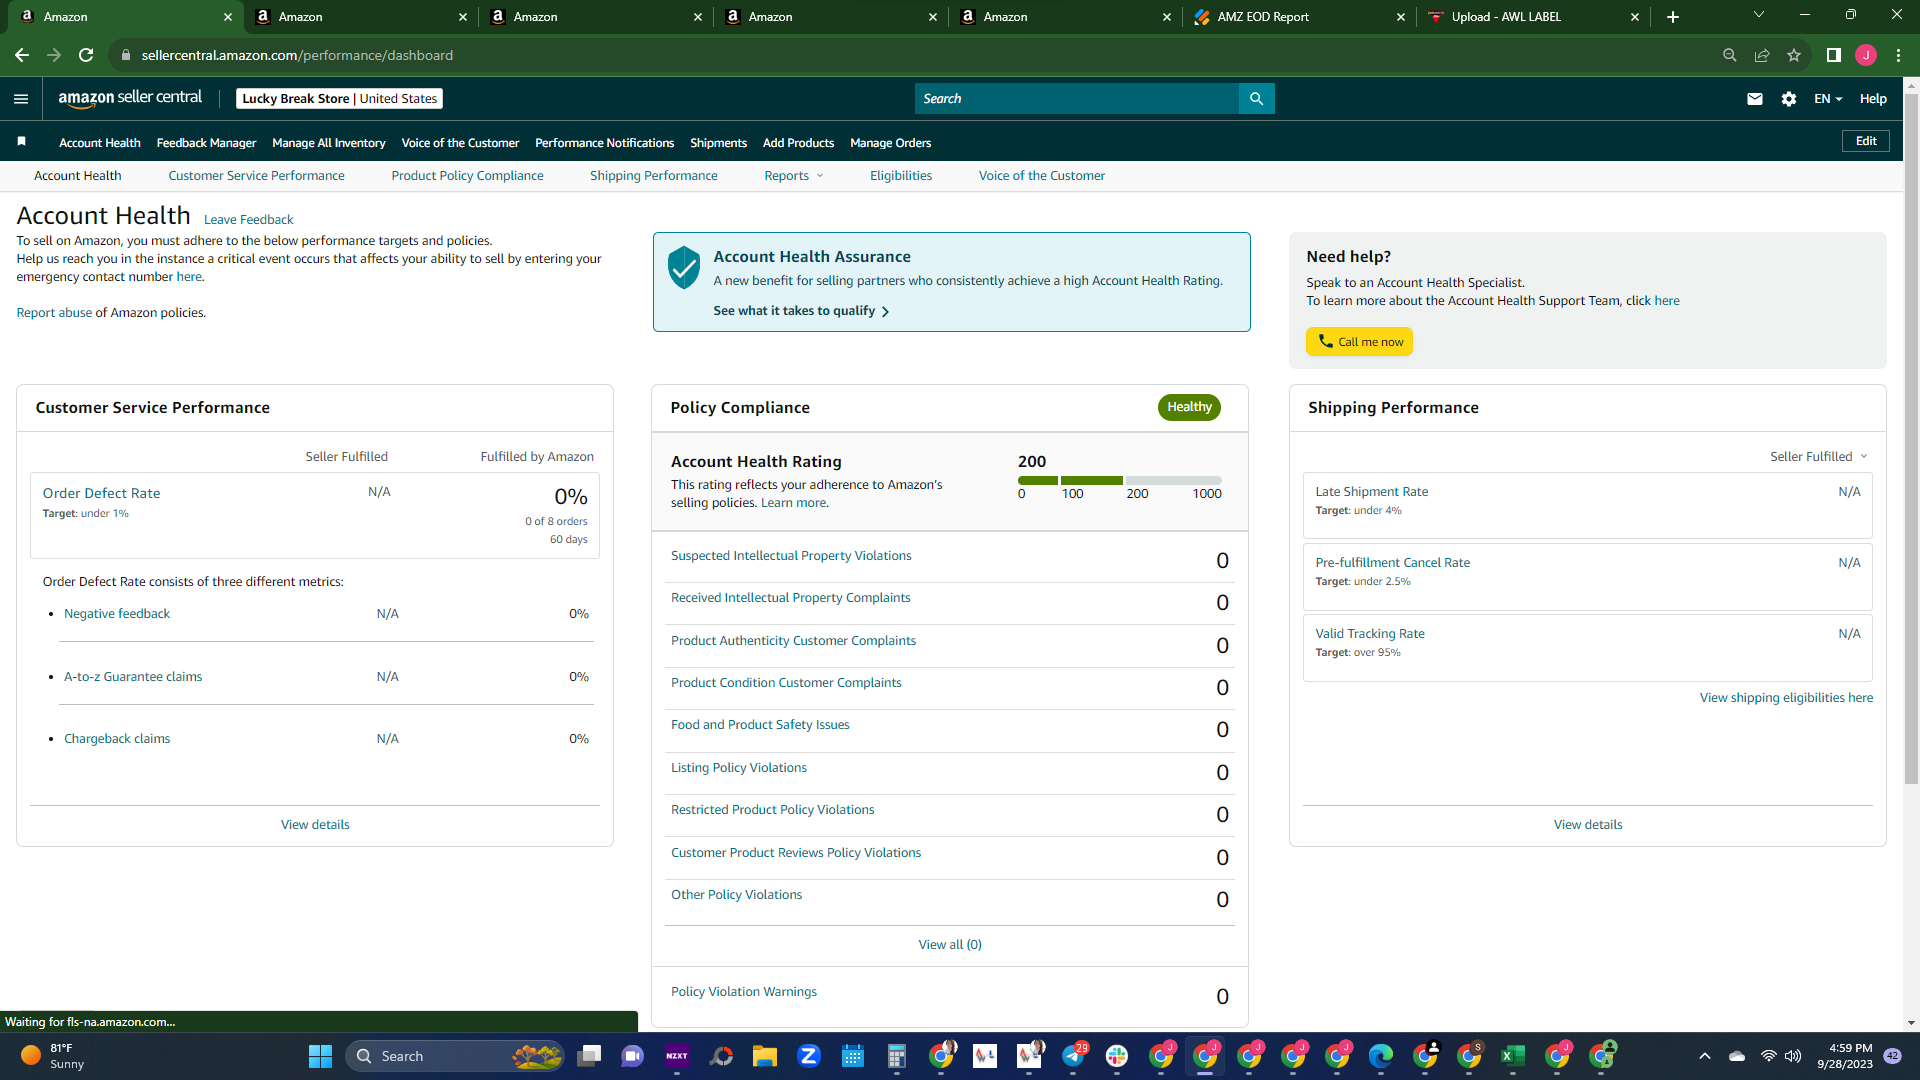Open the Lucky Break Store account switcher
Image resolution: width=1920 pixels, height=1080 pixels.
pos(339,99)
